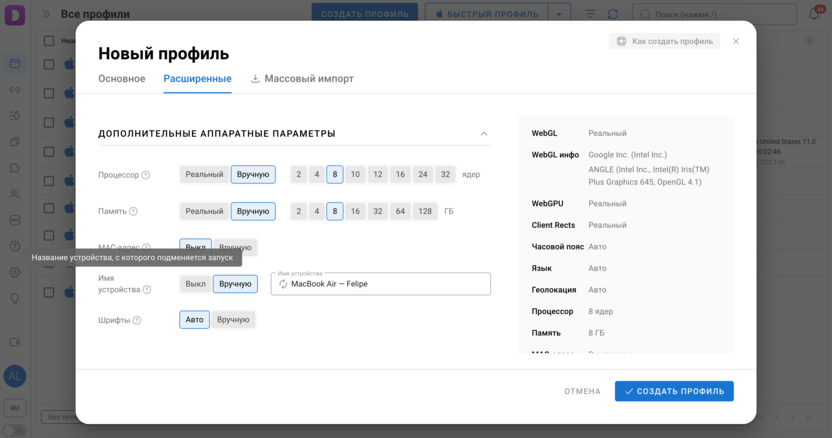Refresh the device name with the regenerate icon

pyautogui.click(x=283, y=284)
